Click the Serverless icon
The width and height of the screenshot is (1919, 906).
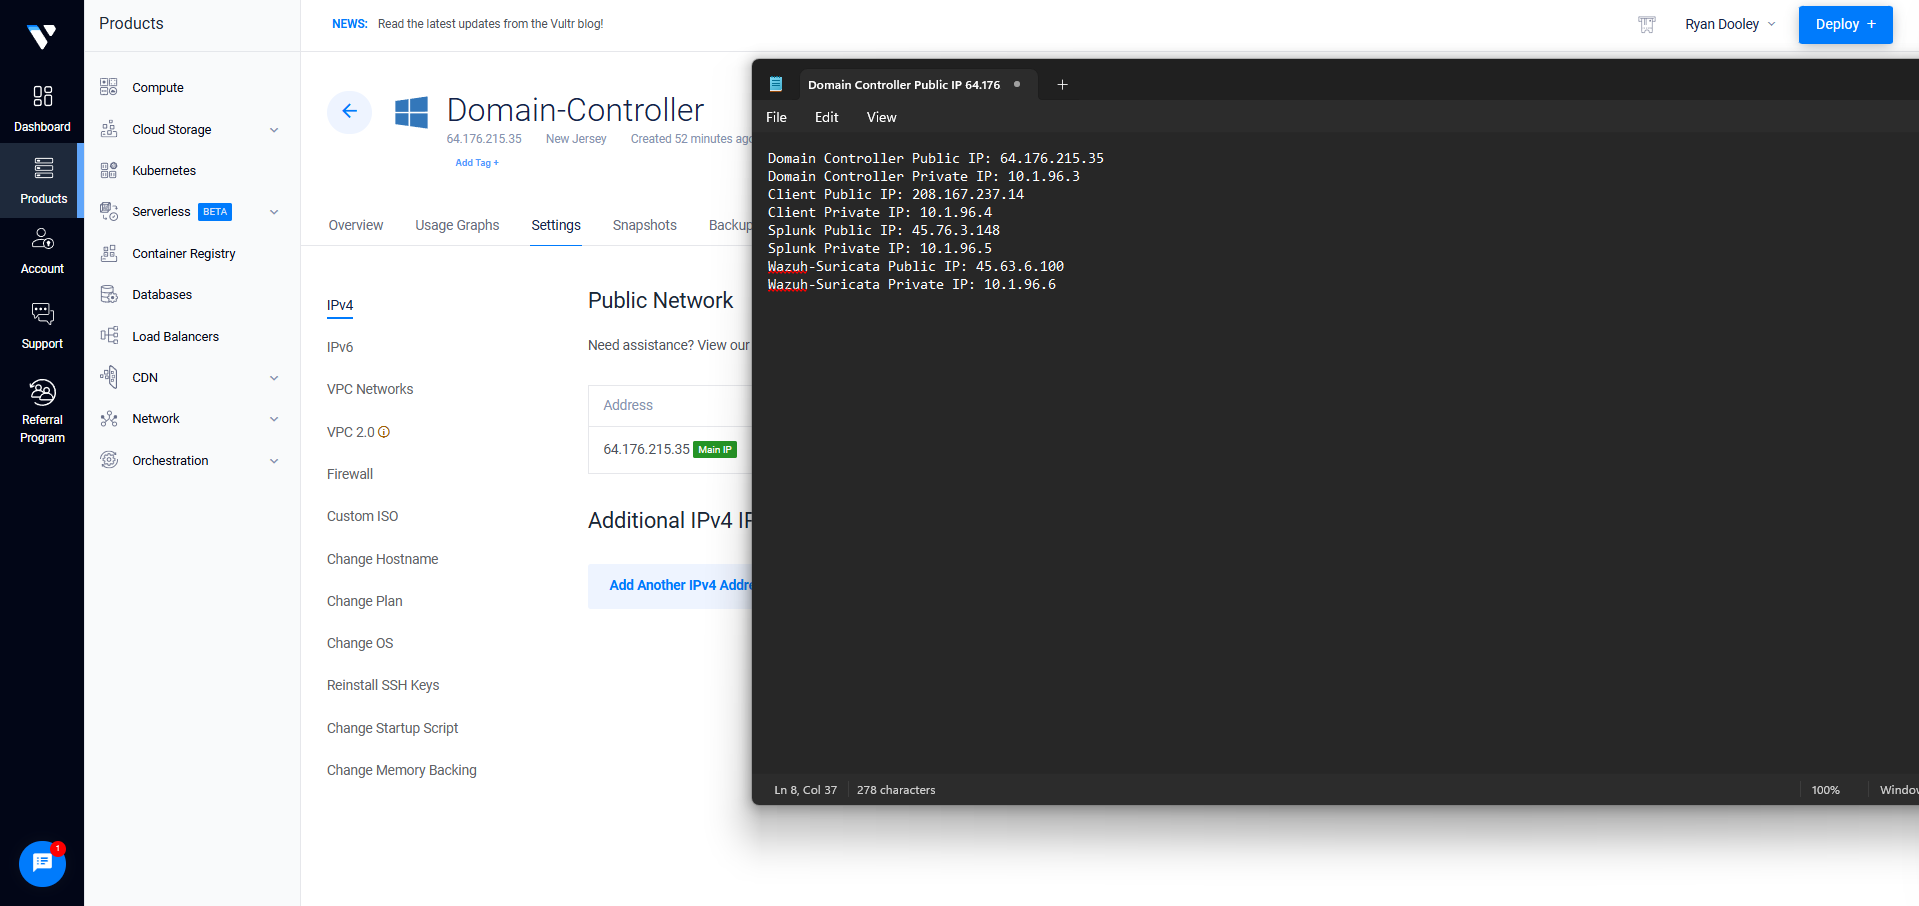pyautogui.click(x=109, y=211)
